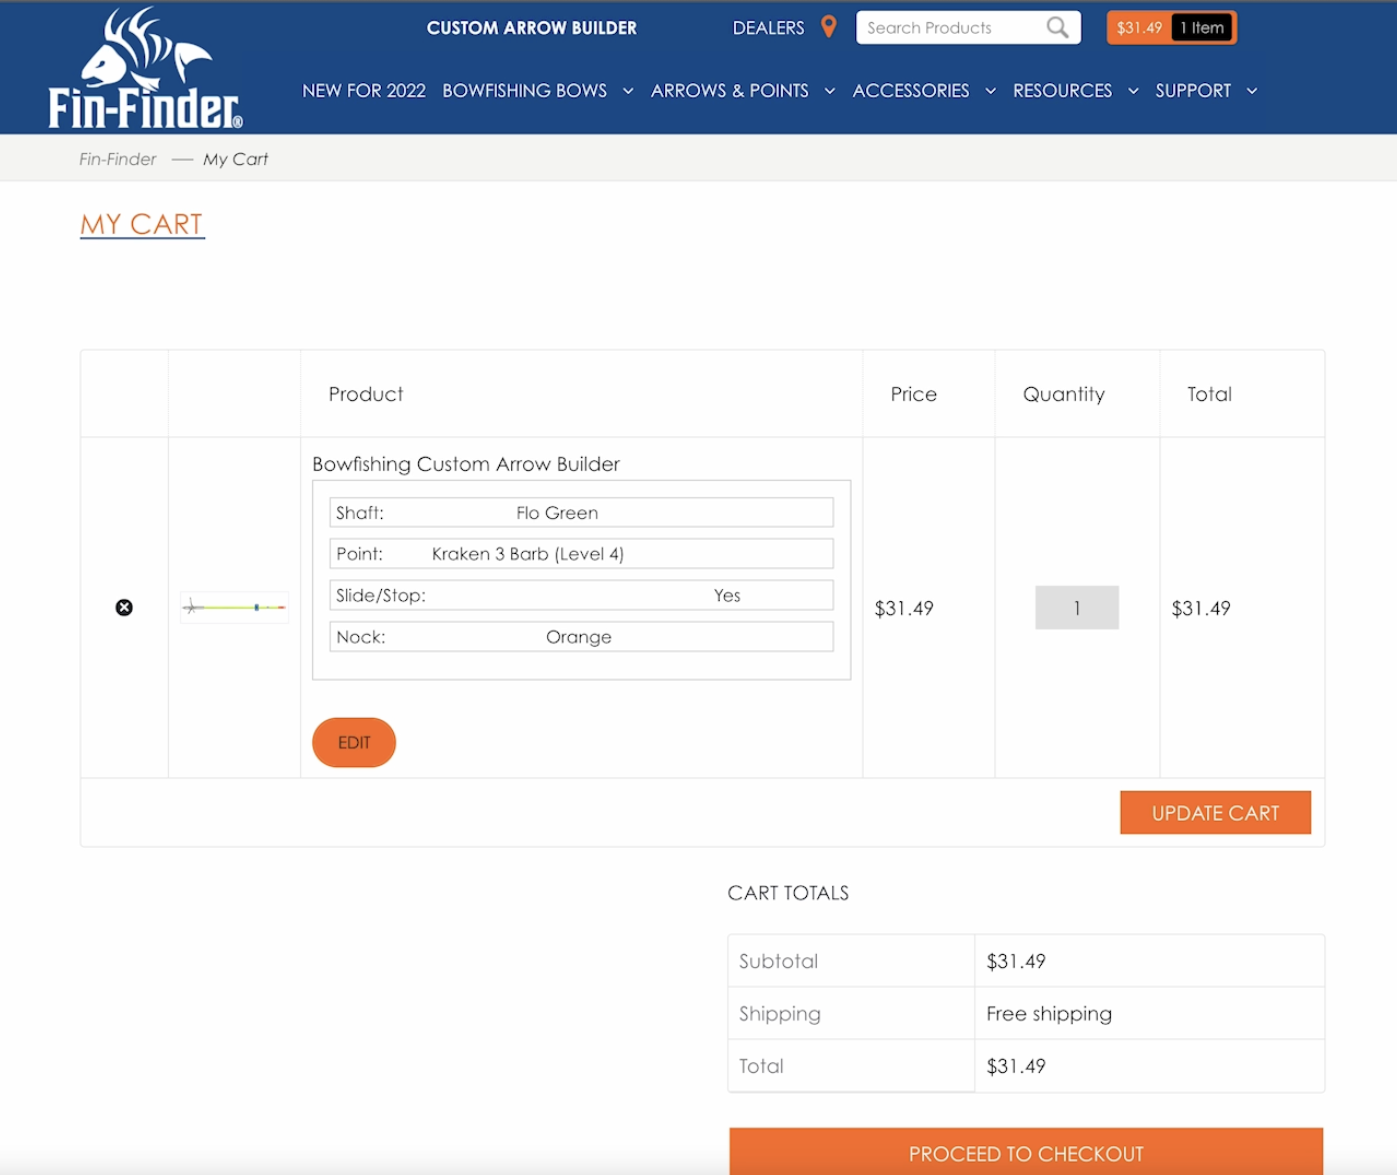Click the Quantity column header
1397x1175 pixels.
[1064, 394]
